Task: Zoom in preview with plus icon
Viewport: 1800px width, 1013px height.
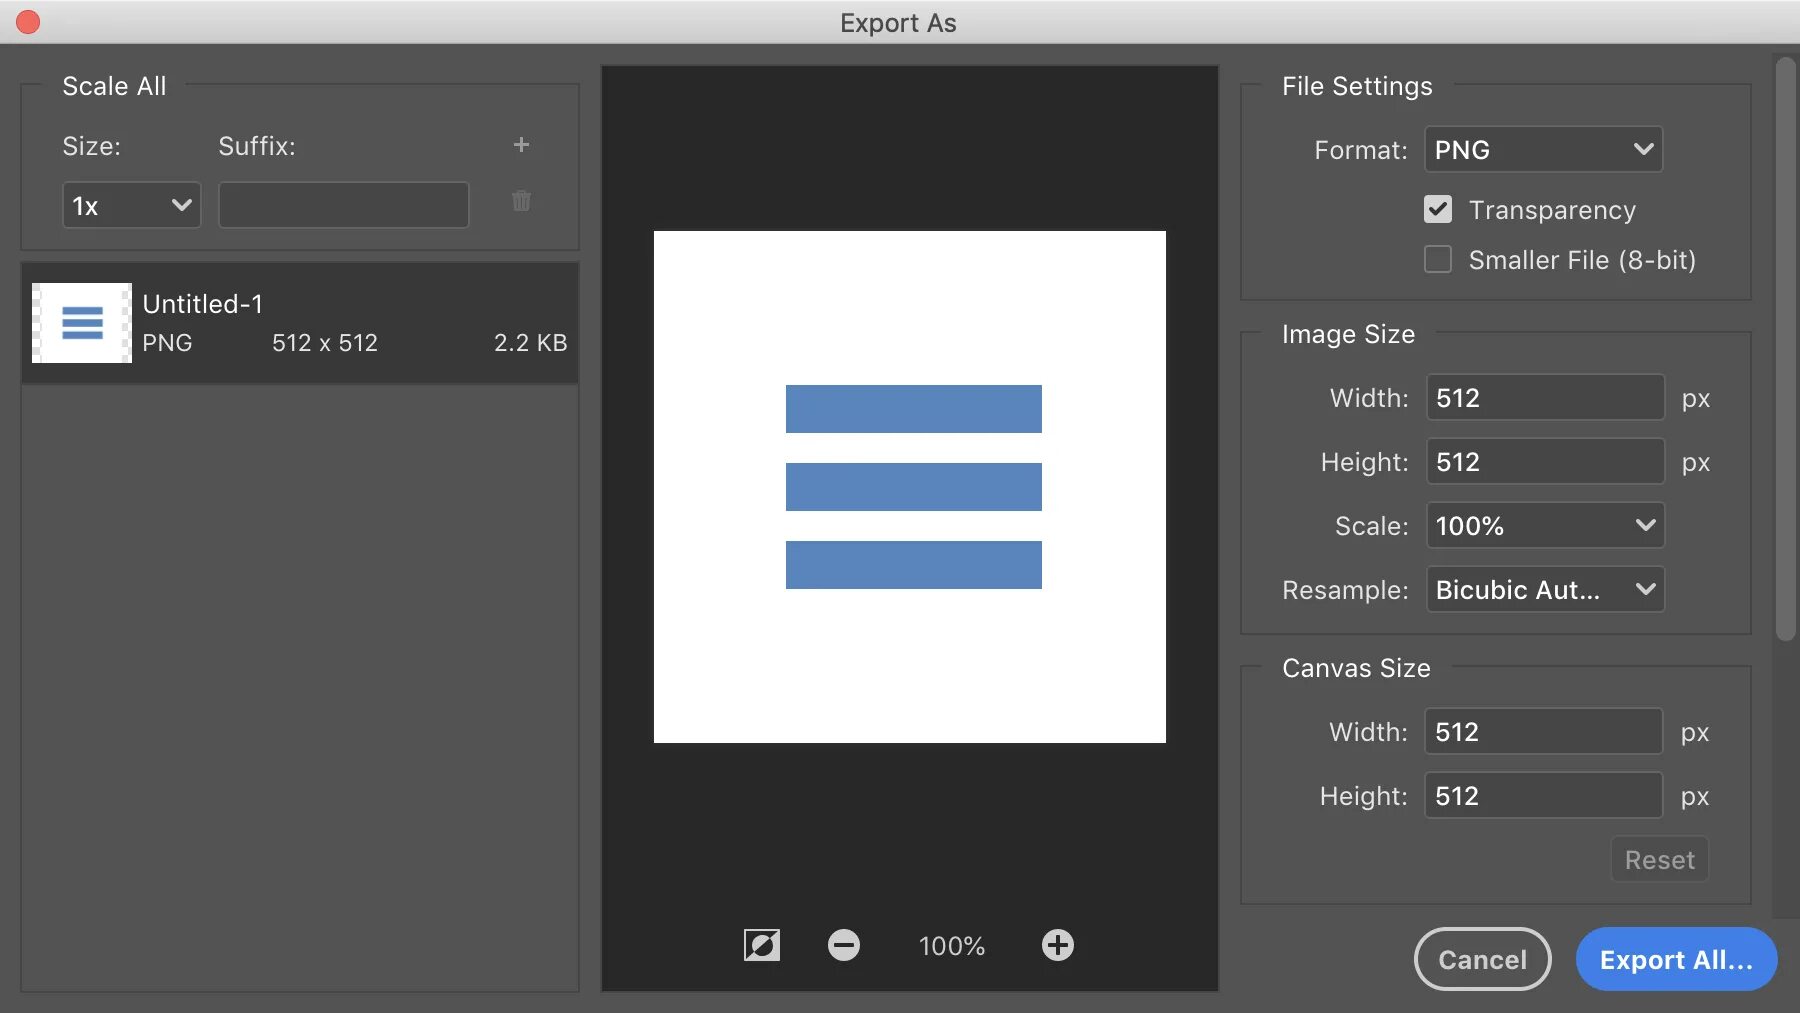Action: click(x=1058, y=945)
